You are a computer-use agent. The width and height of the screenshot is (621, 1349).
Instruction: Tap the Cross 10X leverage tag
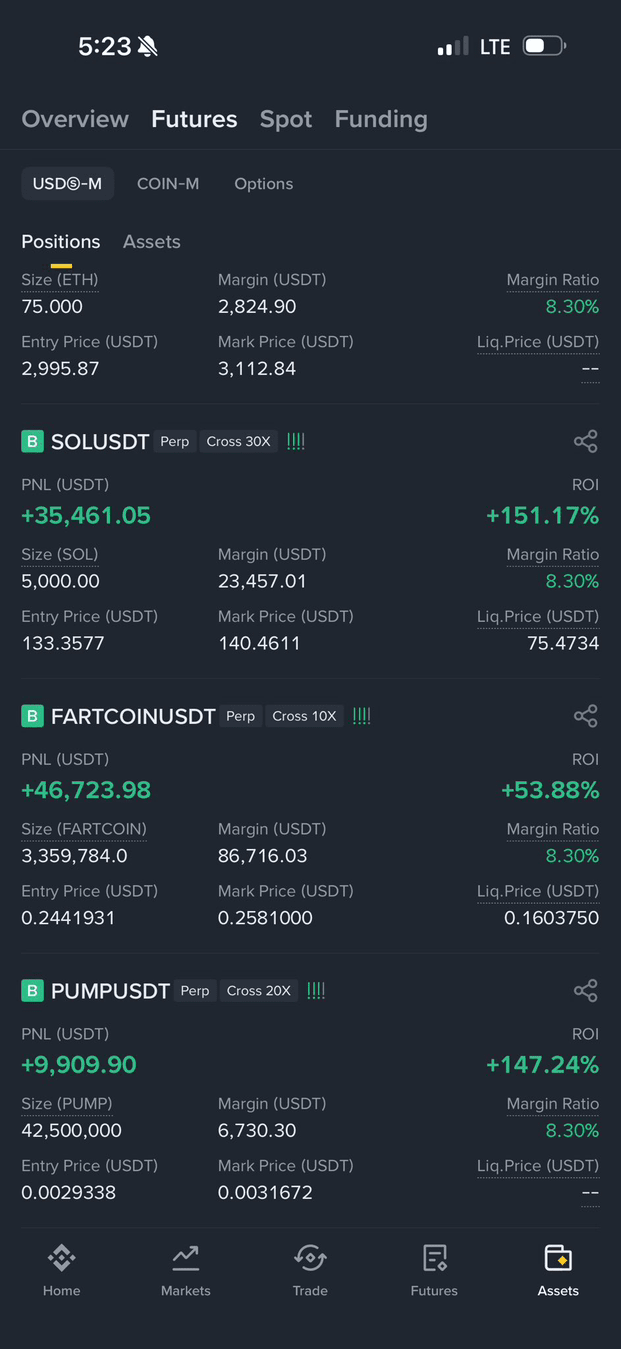[305, 716]
